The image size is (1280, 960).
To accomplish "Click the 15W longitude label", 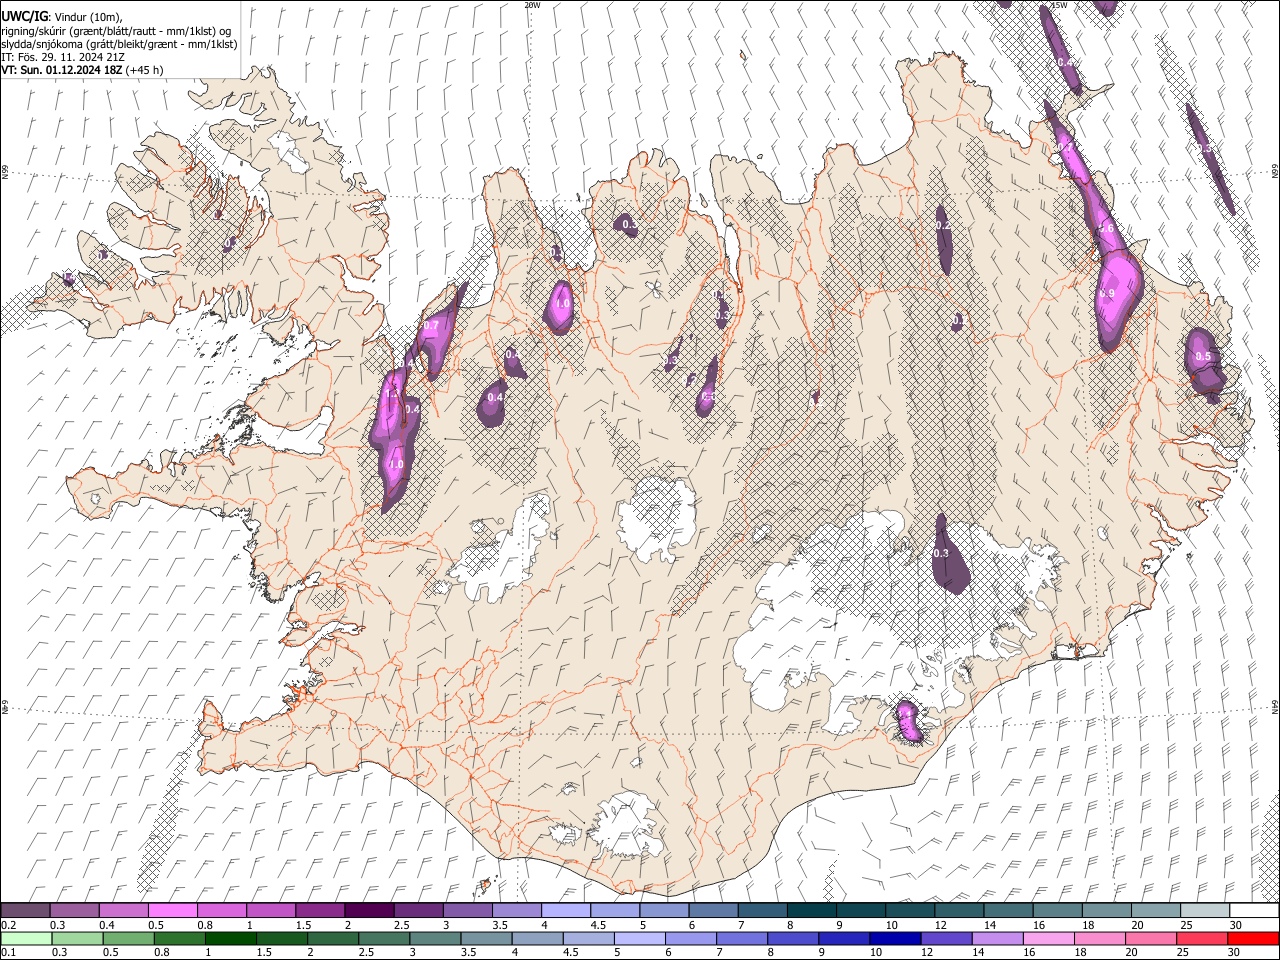I will tap(1059, 5).
